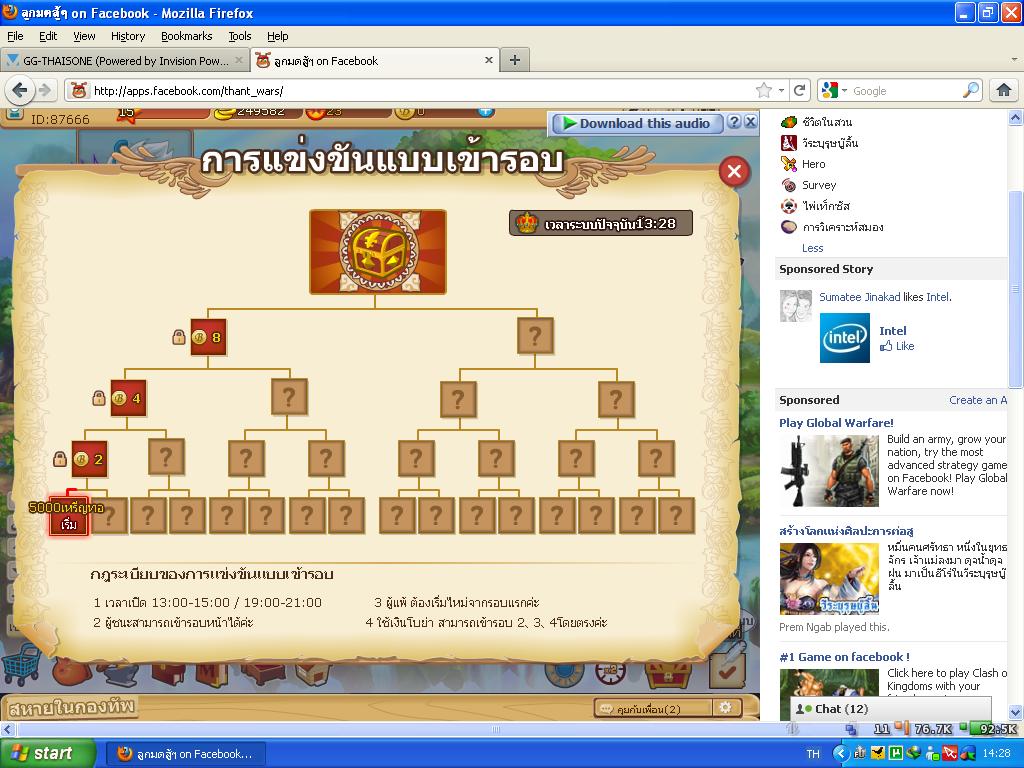The height and width of the screenshot is (768, 1024).
Task: Open the Windows Start menu
Action: click(x=48, y=753)
